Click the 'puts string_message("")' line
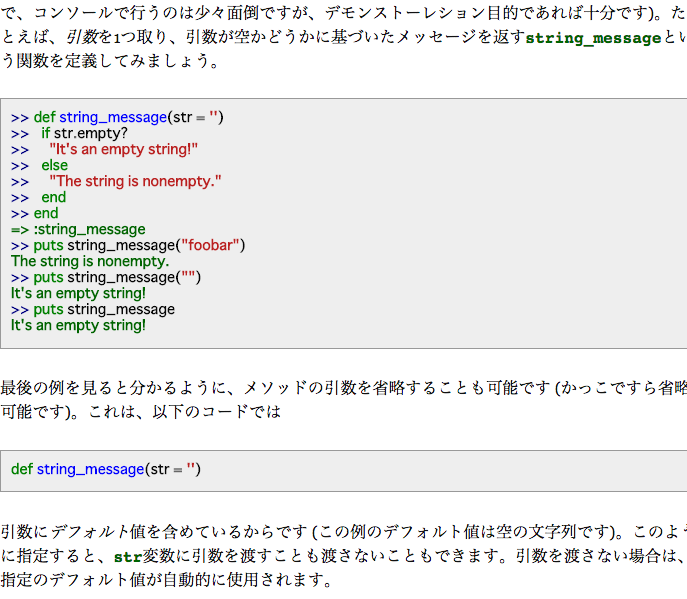The width and height of the screenshot is (687, 599). pos(106,277)
